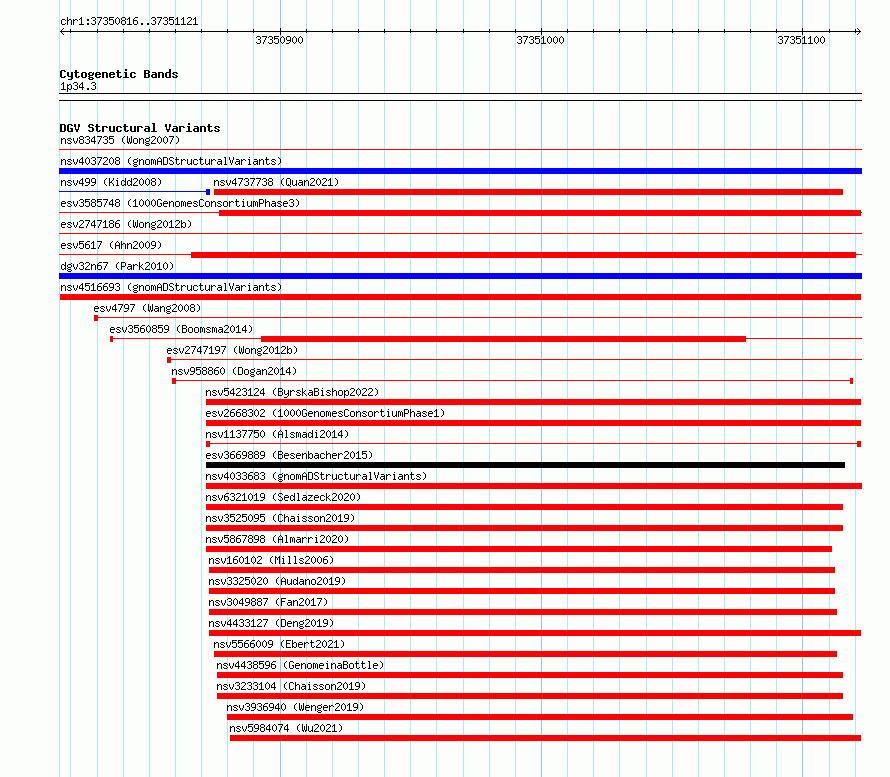Click the left arrow end of the ruler
The width and height of the screenshot is (890, 777).
62,31
